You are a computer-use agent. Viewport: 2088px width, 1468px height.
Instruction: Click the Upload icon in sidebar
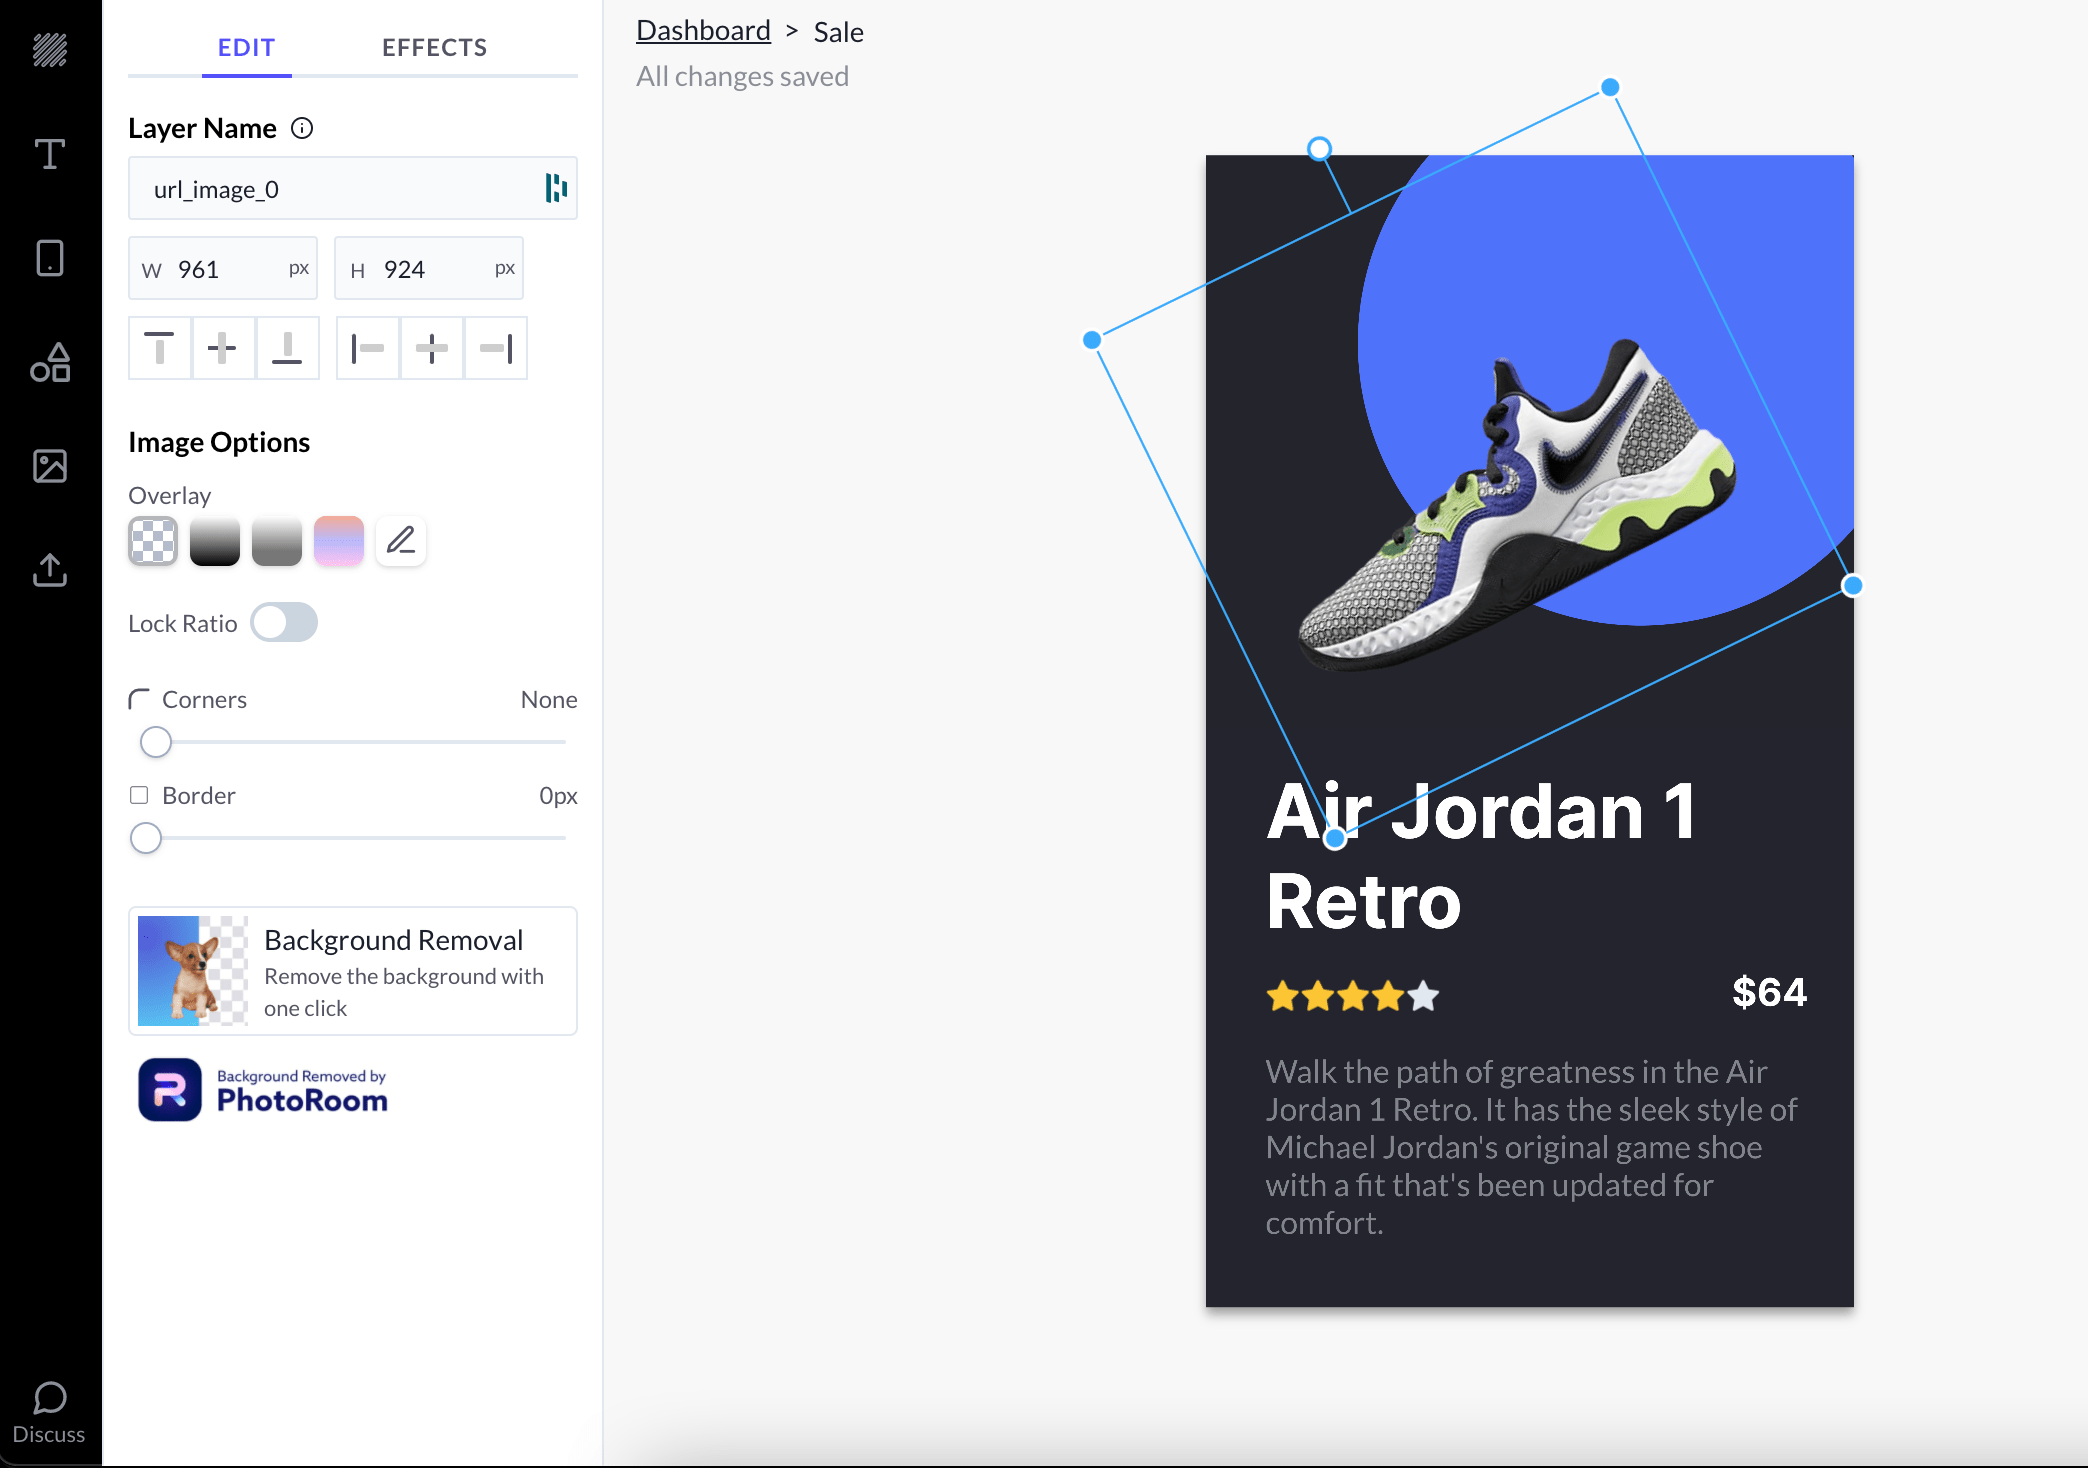(49, 570)
